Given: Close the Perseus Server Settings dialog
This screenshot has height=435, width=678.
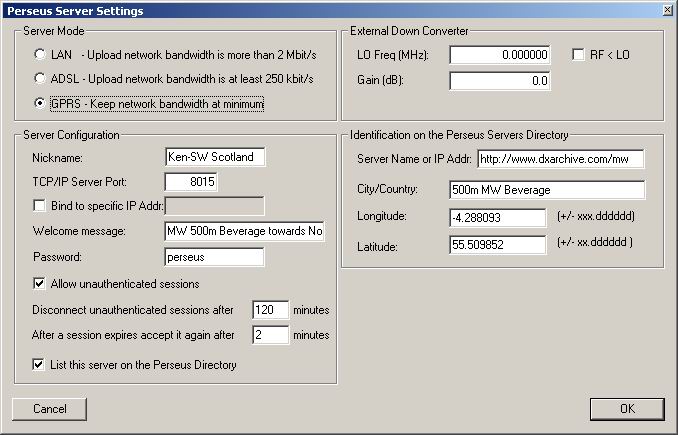Looking at the screenshot, I should [x=668, y=10].
